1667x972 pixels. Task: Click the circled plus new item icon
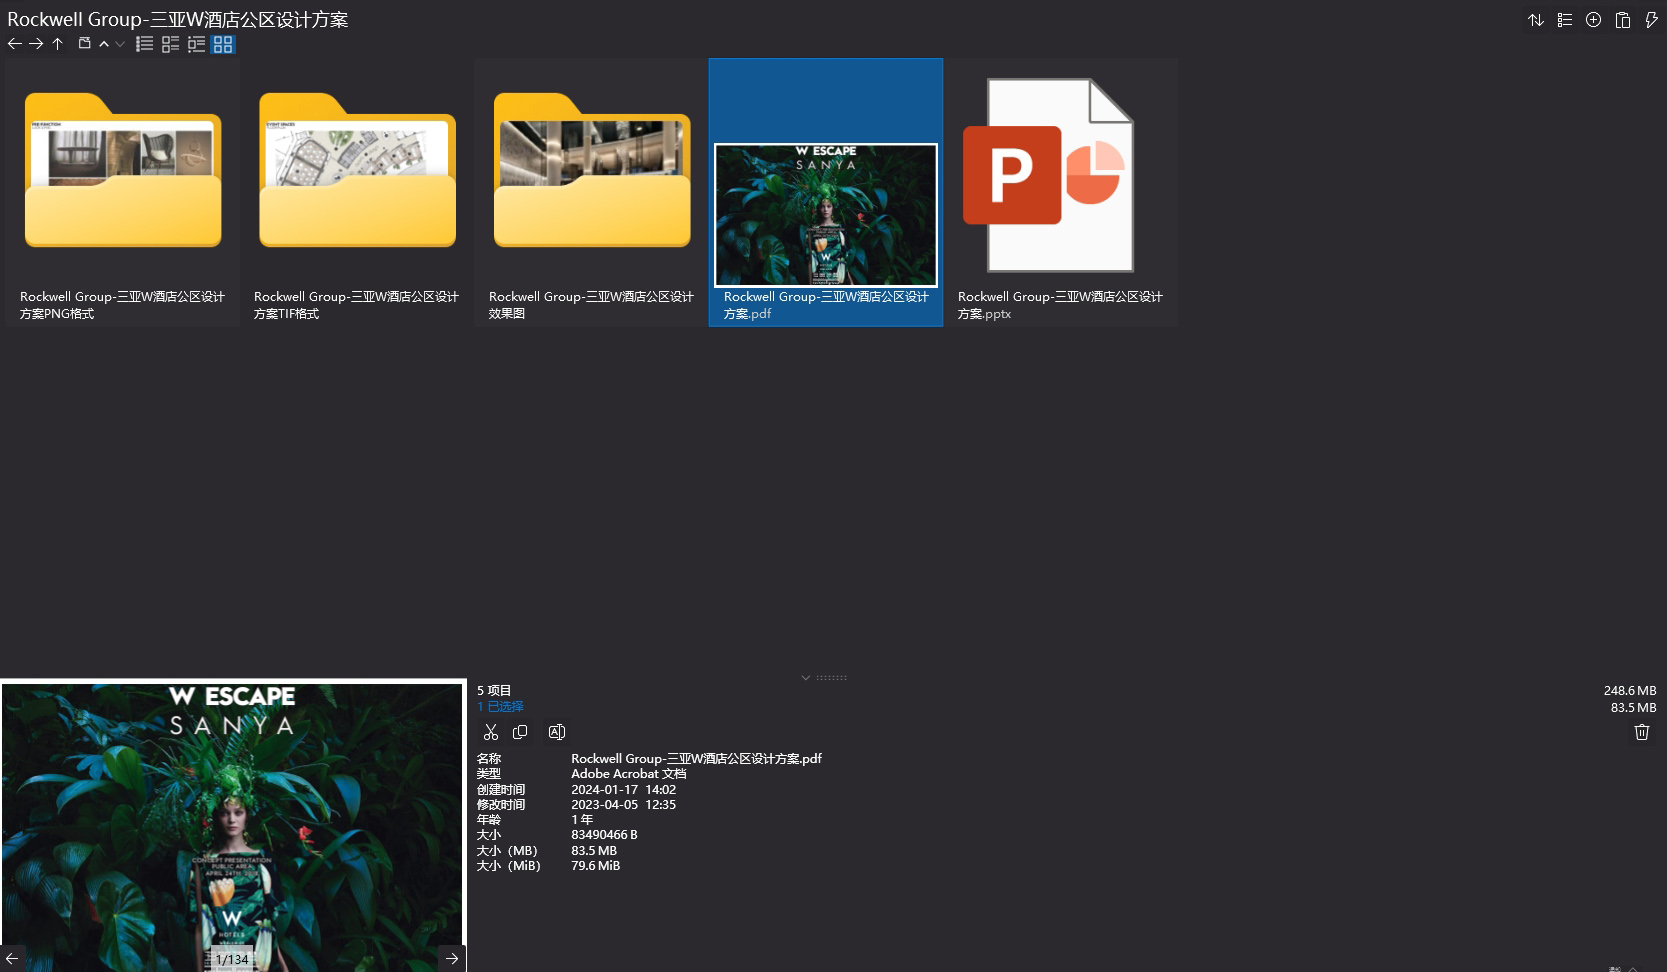coord(1593,20)
